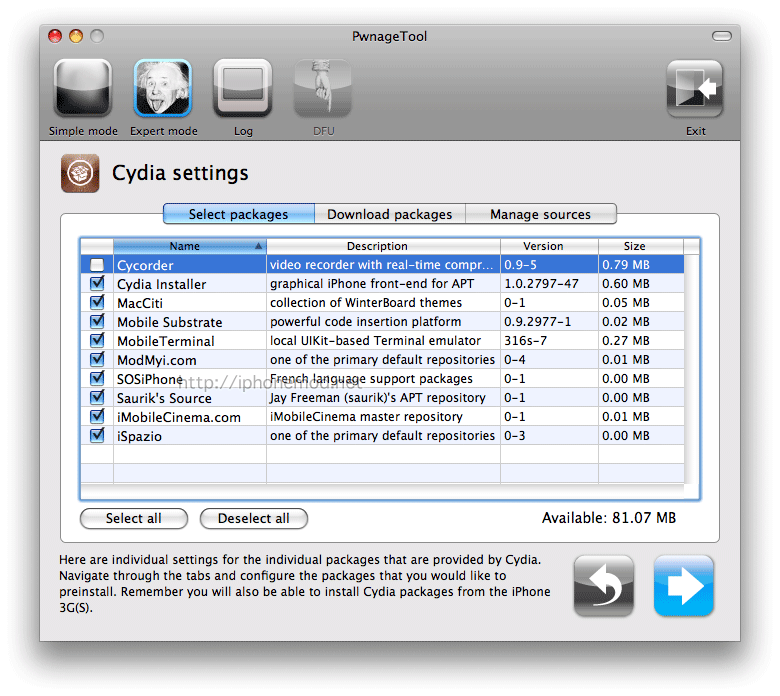Toggle the MobileTerminal checkbox
Screen dimensions: 780x696
pyautogui.click(x=97, y=340)
